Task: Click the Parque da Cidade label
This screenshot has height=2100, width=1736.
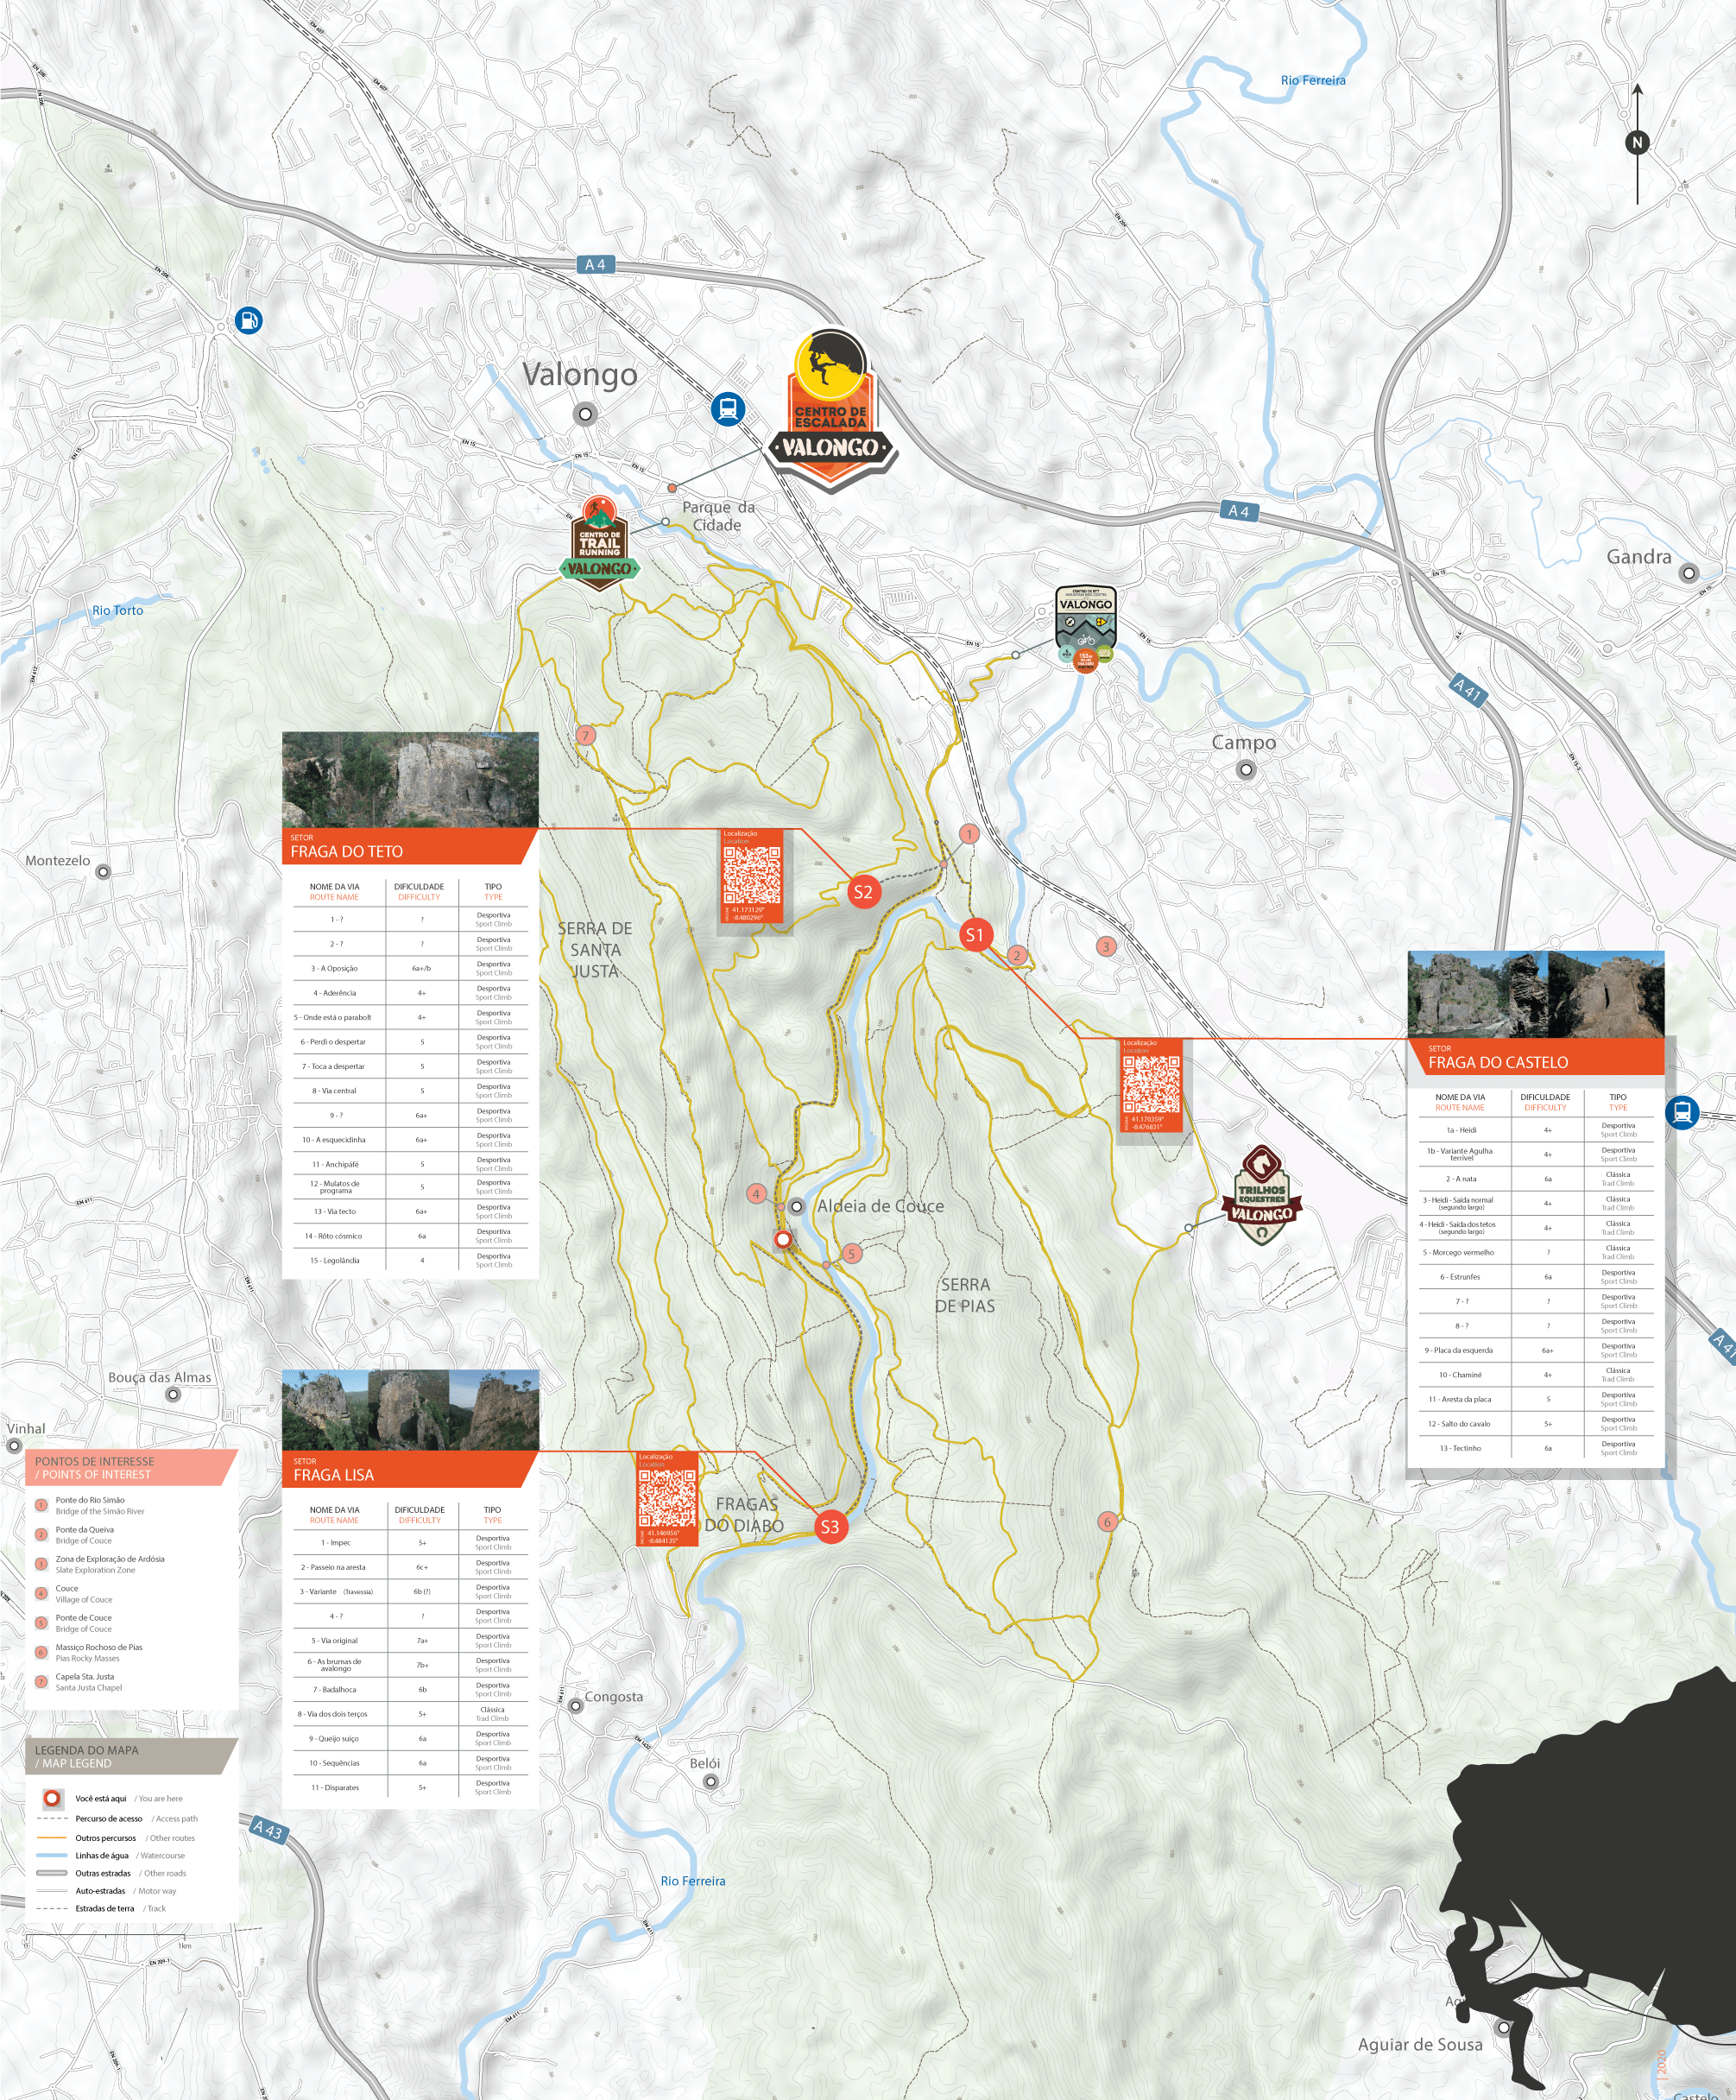Action: point(718,516)
